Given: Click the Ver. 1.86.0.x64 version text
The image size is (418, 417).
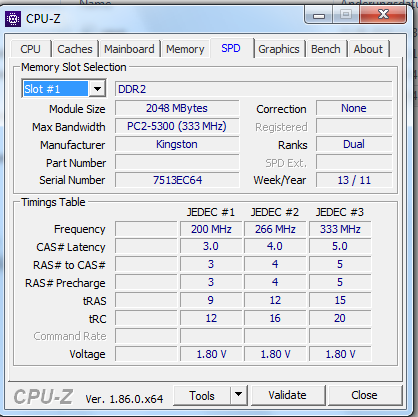Looking at the screenshot, I should click(124, 399).
